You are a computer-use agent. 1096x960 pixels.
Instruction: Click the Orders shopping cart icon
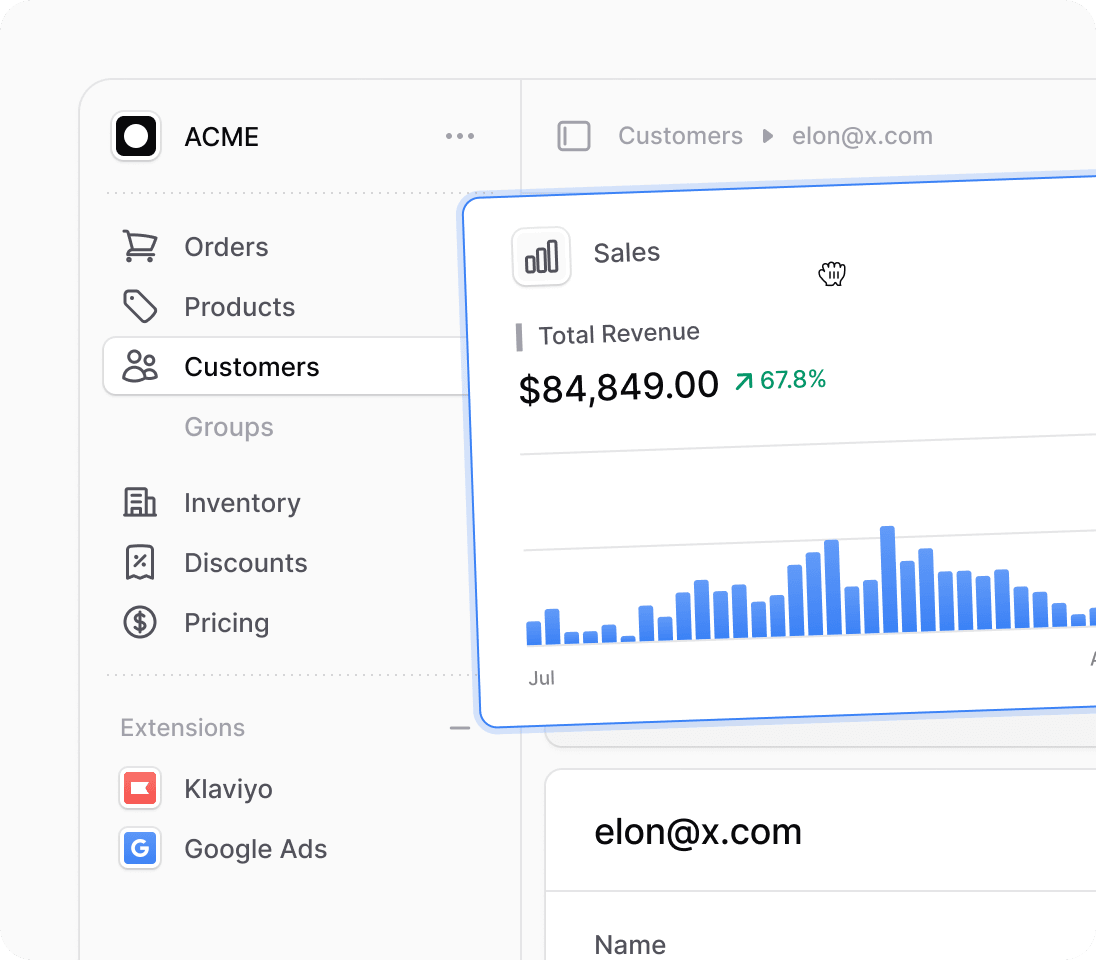tap(140, 246)
